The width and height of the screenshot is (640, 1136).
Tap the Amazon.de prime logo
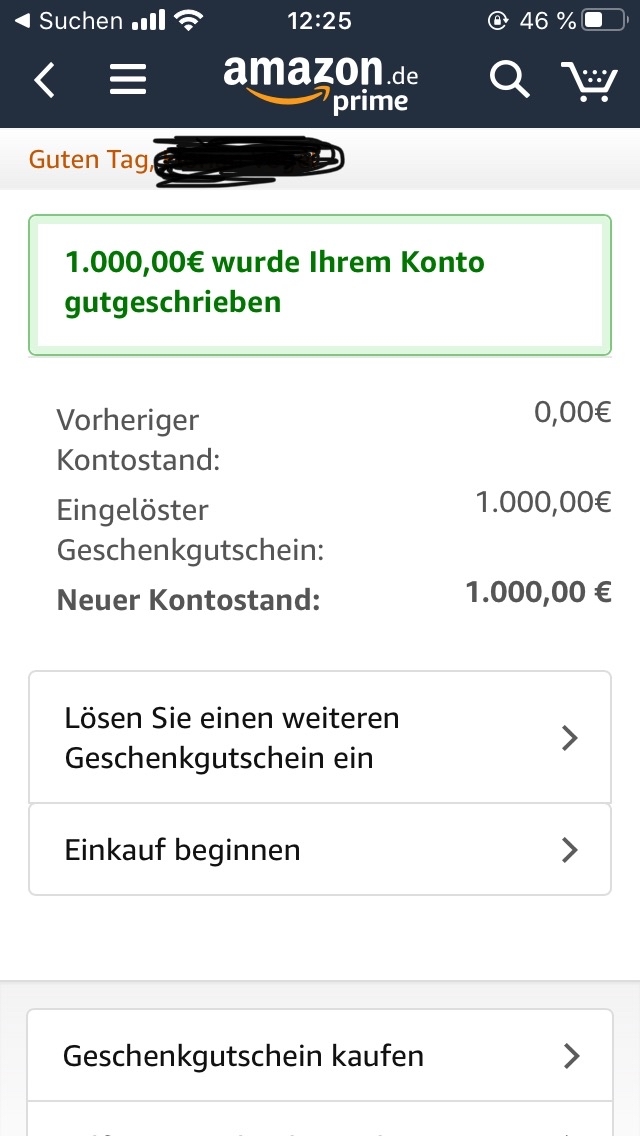[320, 82]
